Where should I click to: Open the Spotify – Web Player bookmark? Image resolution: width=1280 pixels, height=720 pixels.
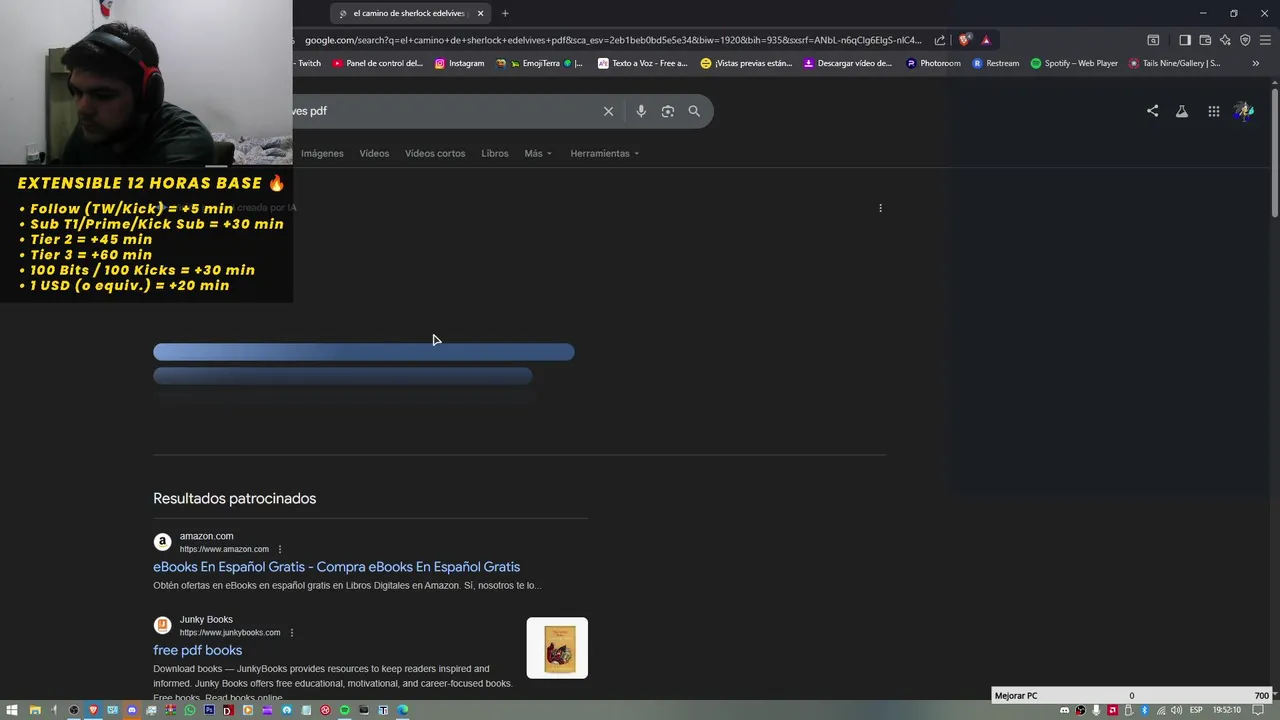1074,63
